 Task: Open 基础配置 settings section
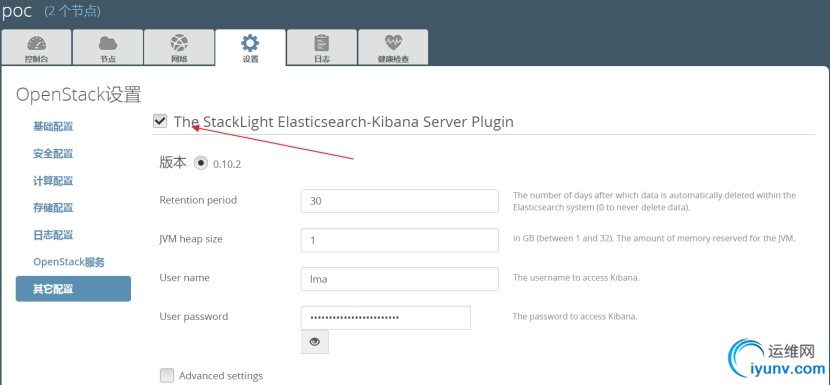click(x=53, y=127)
